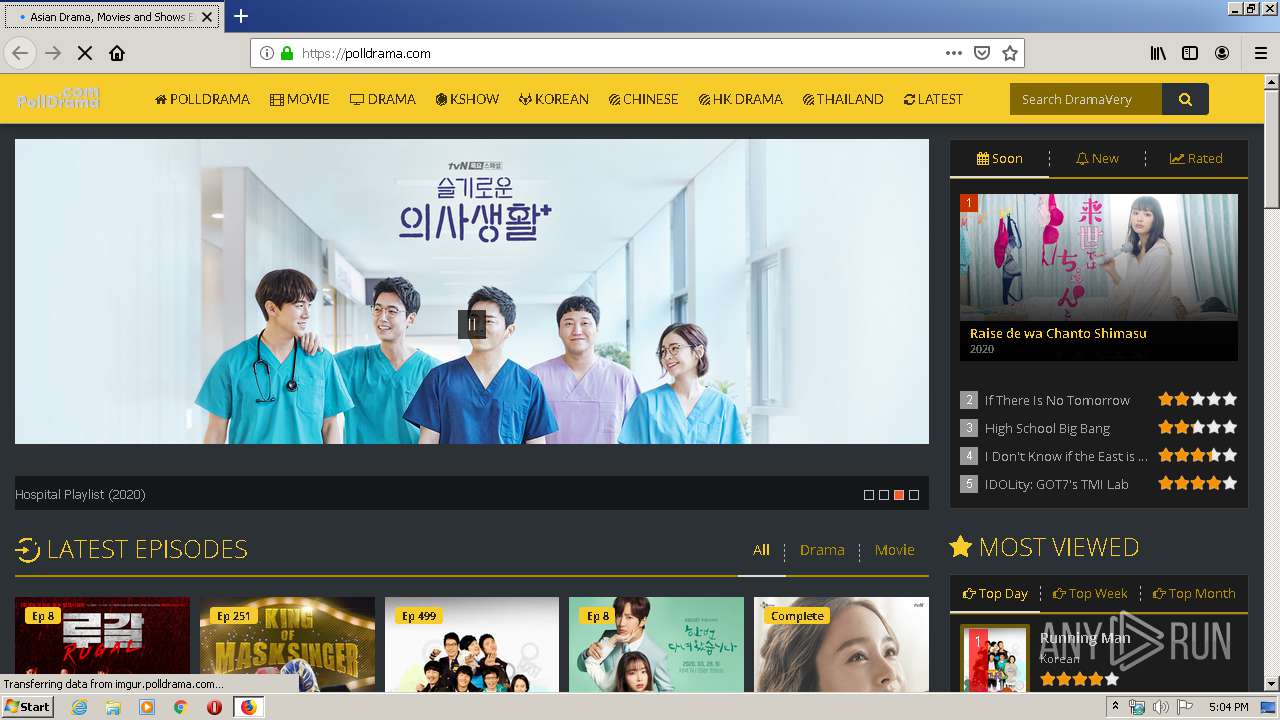Open Firefox hamburger menu
The width and height of the screenshot is (1280, 720).
(1260, 53)
